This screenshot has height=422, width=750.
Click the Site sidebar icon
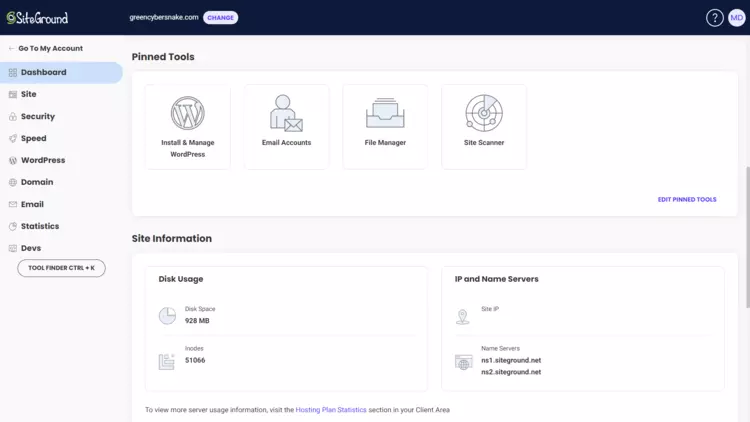point(13,95)
